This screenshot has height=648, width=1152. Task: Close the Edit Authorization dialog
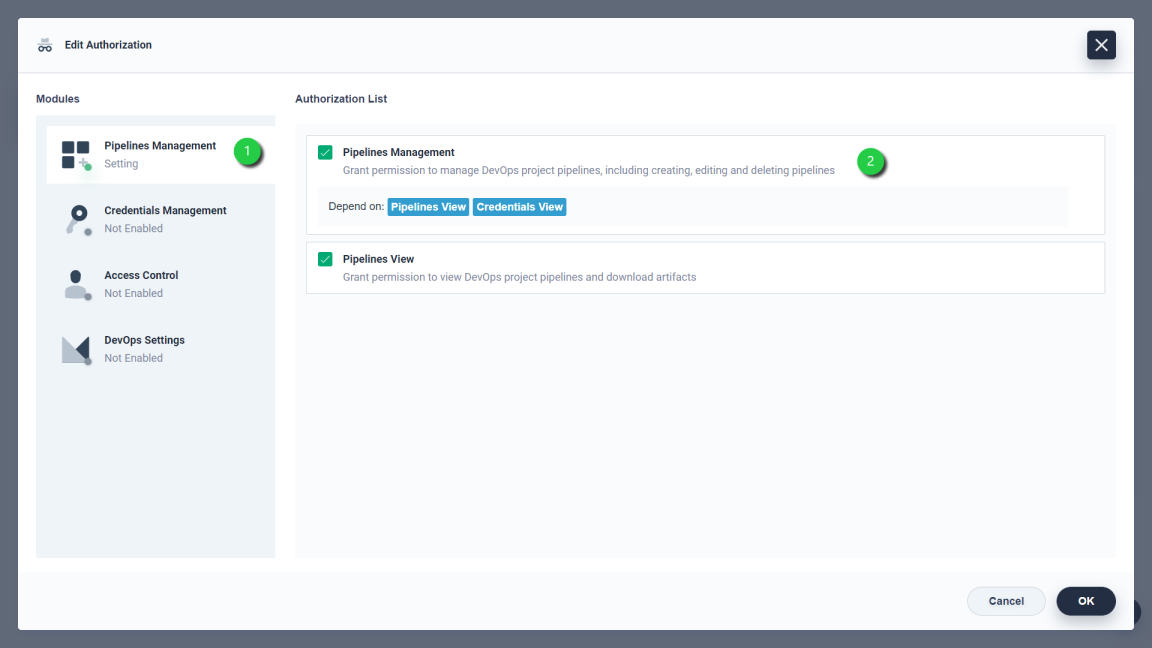pyautogui.click(x=1101, y=45)
